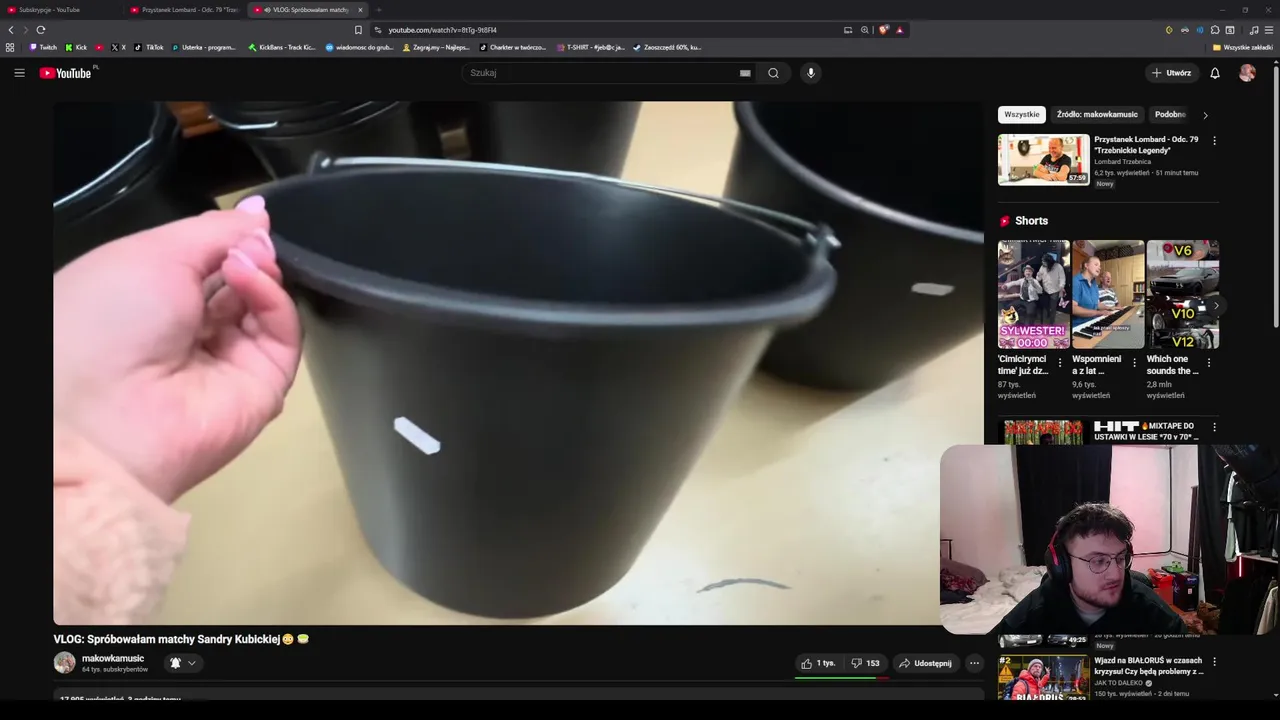Image resolution: width=1280 pixels, height=720 pixels.
Task: Go to the YouTube home logo
Action: pyautogui.click(x=66, y=73)
